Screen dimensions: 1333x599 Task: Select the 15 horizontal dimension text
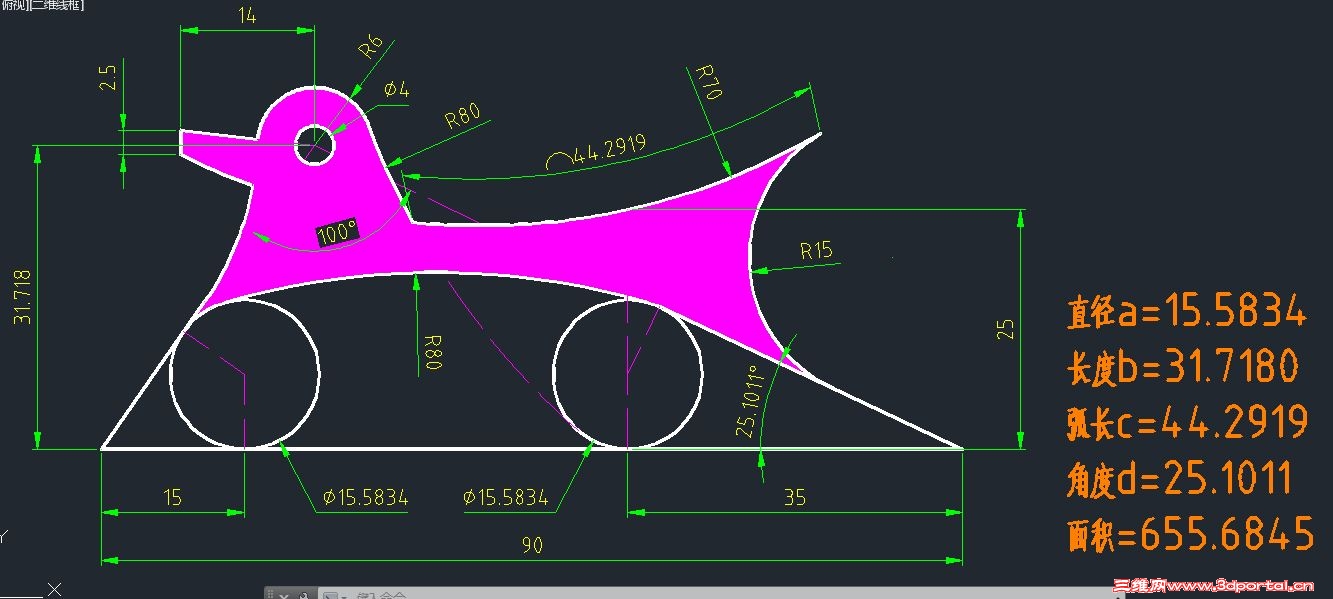pos(173,497)
